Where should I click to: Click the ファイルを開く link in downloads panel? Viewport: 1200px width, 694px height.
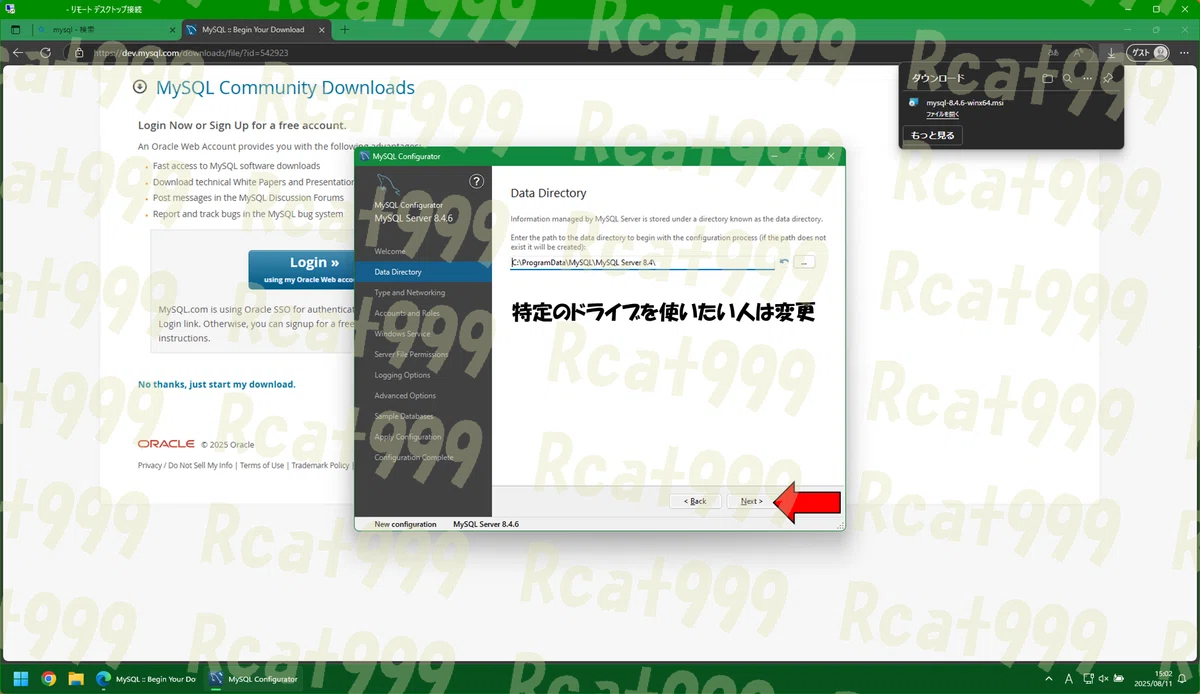[943, 115]
